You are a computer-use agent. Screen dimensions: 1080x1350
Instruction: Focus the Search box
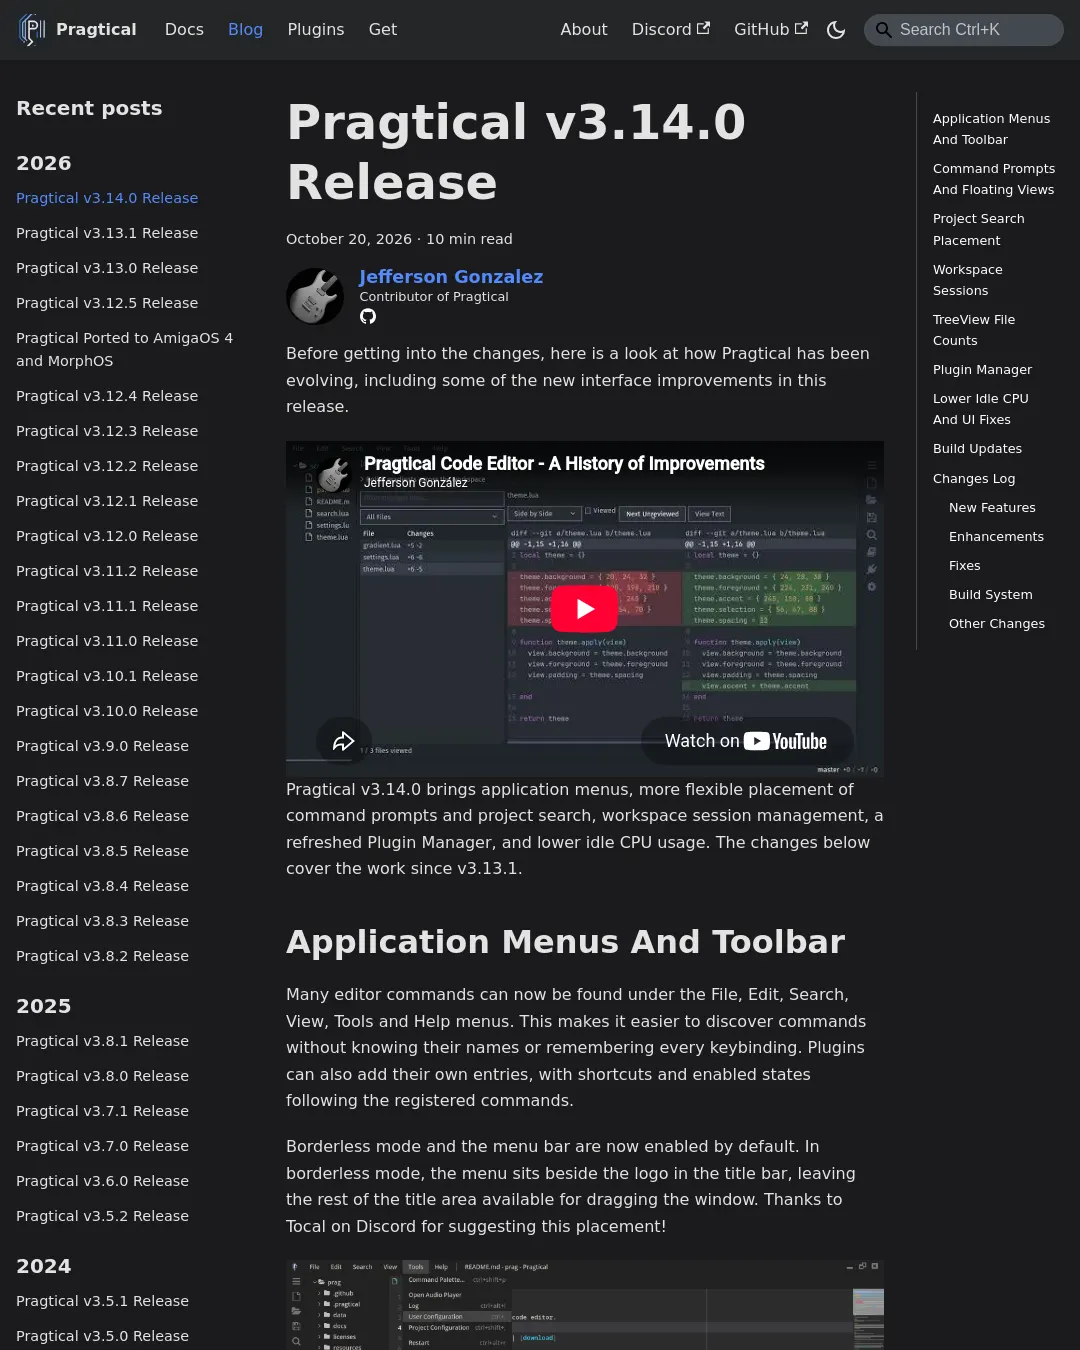pos(964,30)
